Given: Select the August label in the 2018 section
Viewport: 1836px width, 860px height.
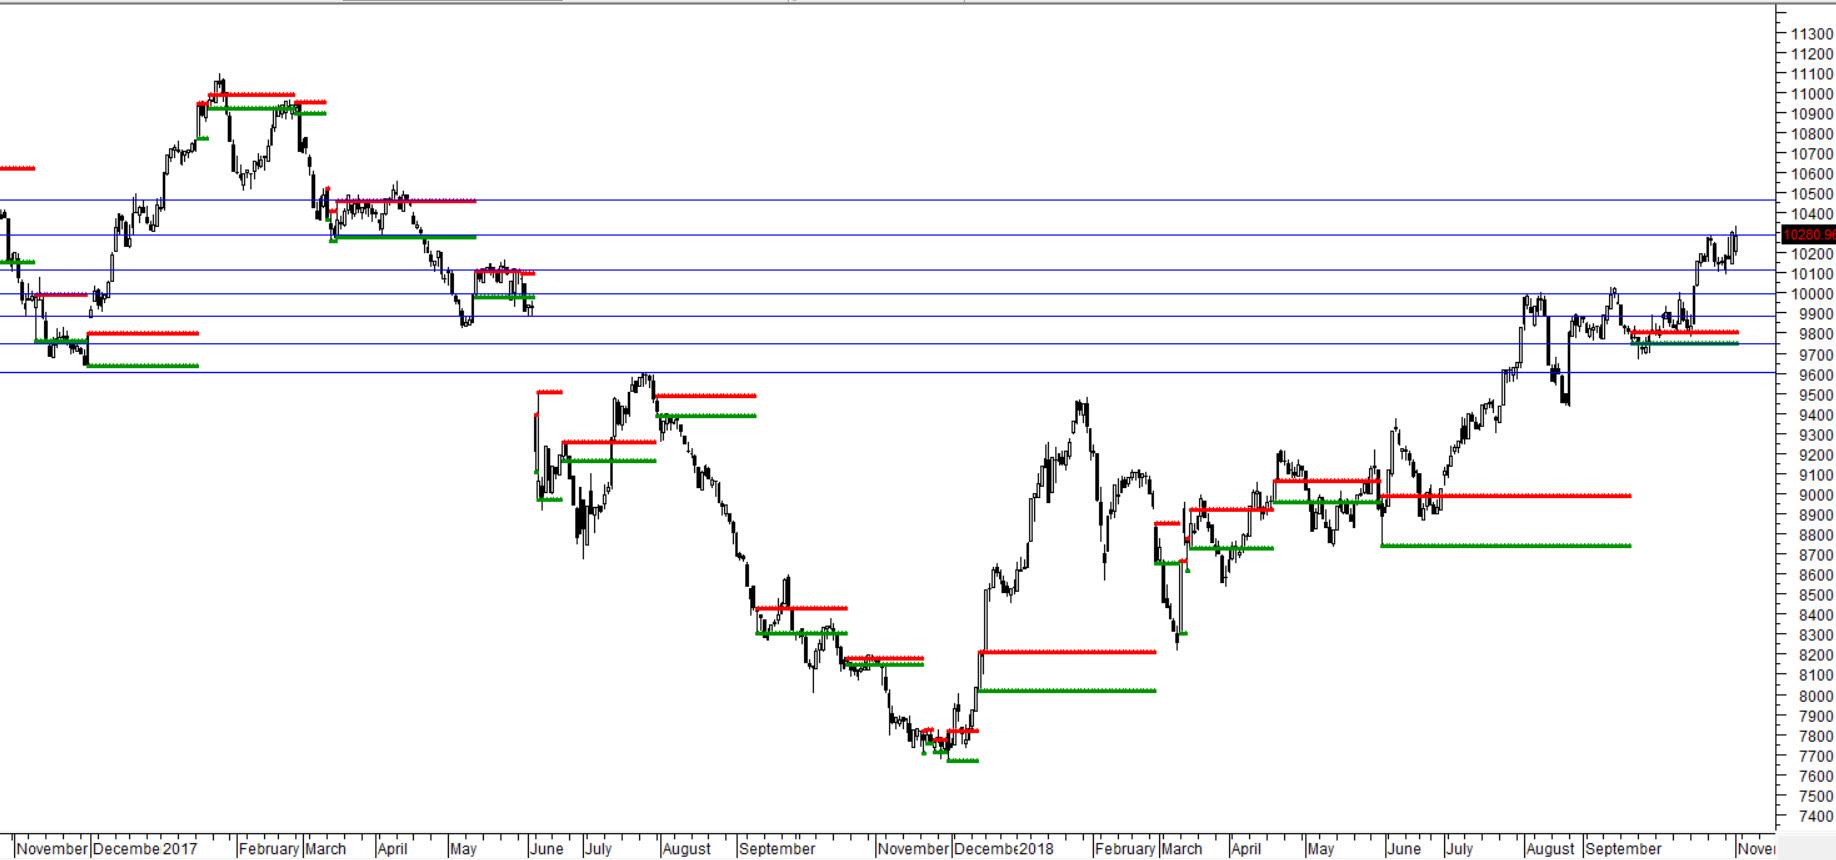Looking at the screenshot, I should click(1550, 848).
